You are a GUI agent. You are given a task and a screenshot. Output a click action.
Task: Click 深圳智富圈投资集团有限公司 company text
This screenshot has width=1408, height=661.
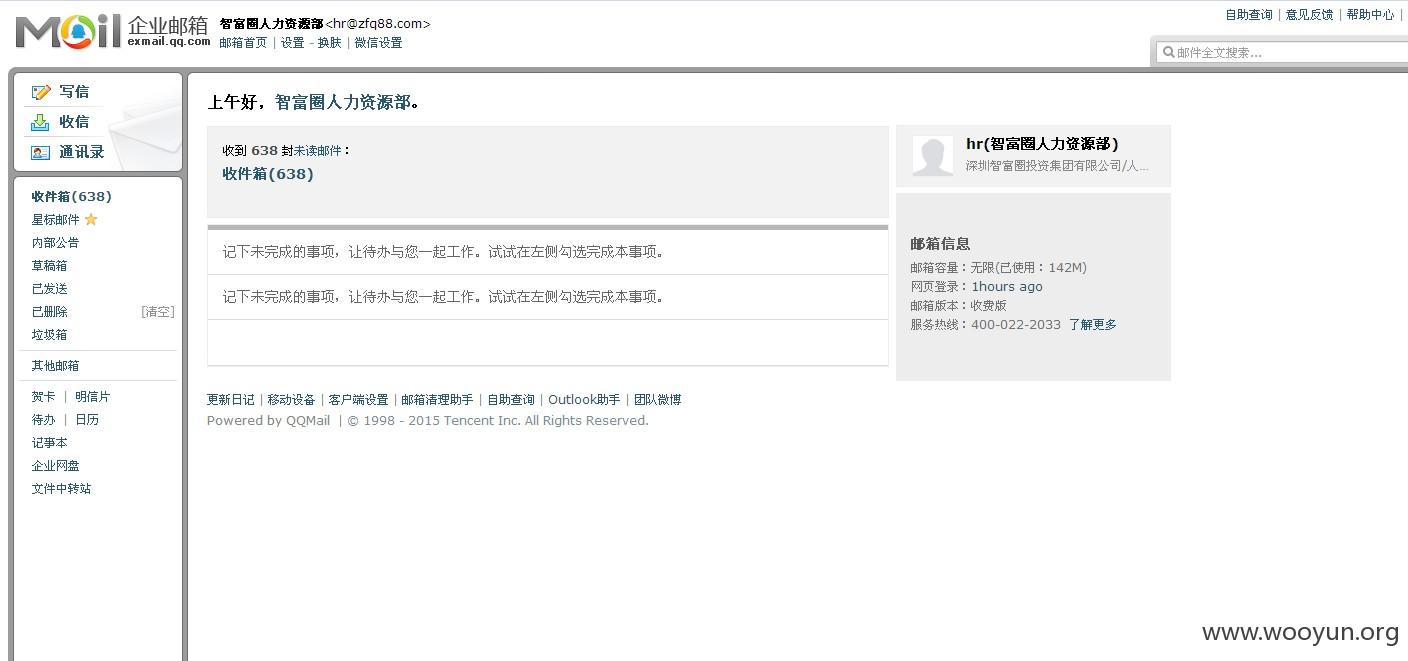1057,166
